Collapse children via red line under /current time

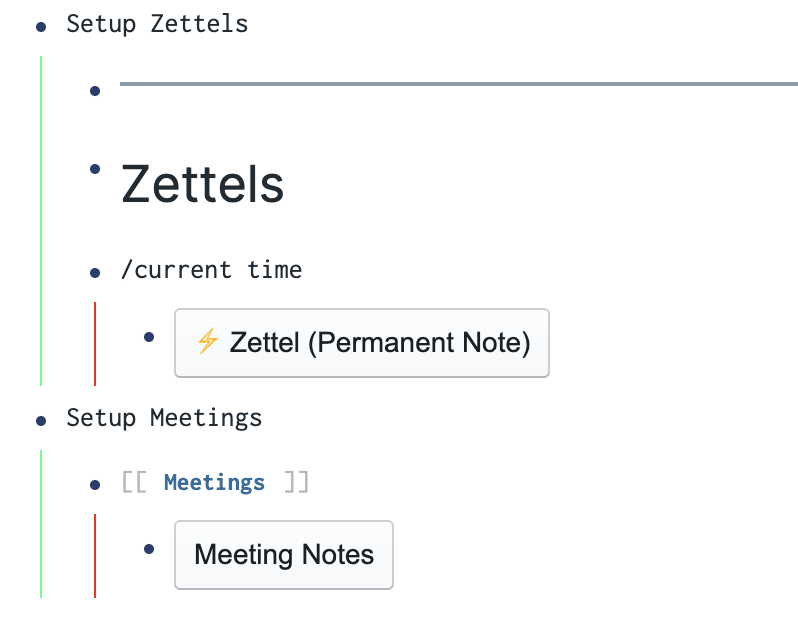click(x=95, y=343)
